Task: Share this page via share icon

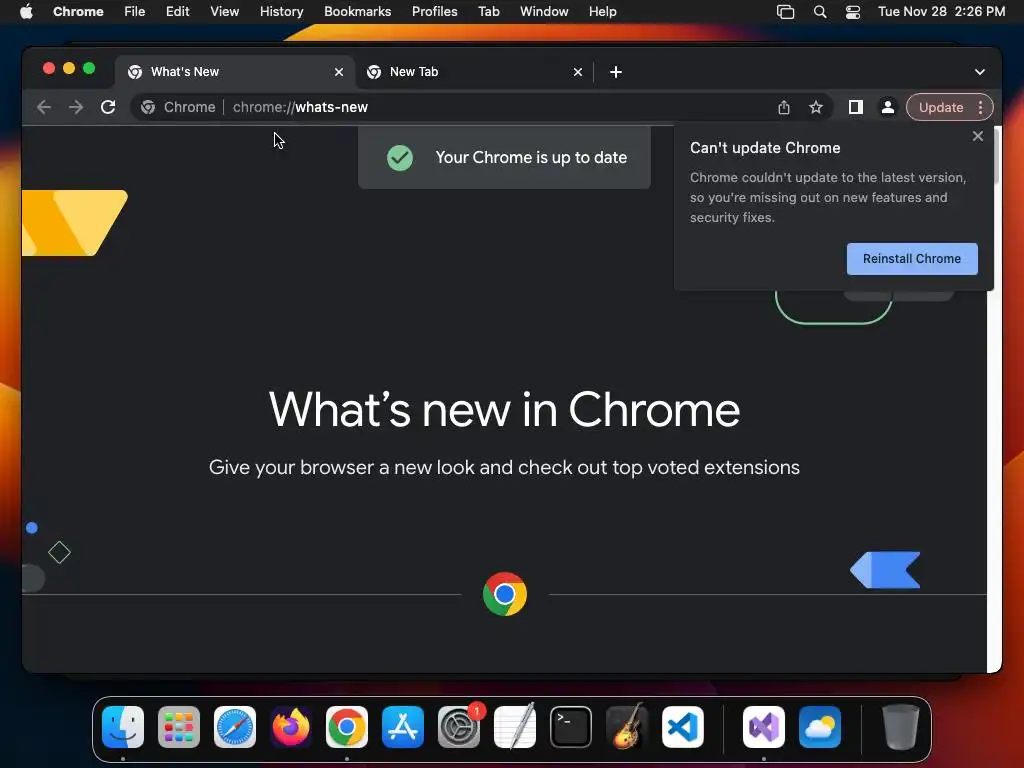Action: tap(784, 107)
